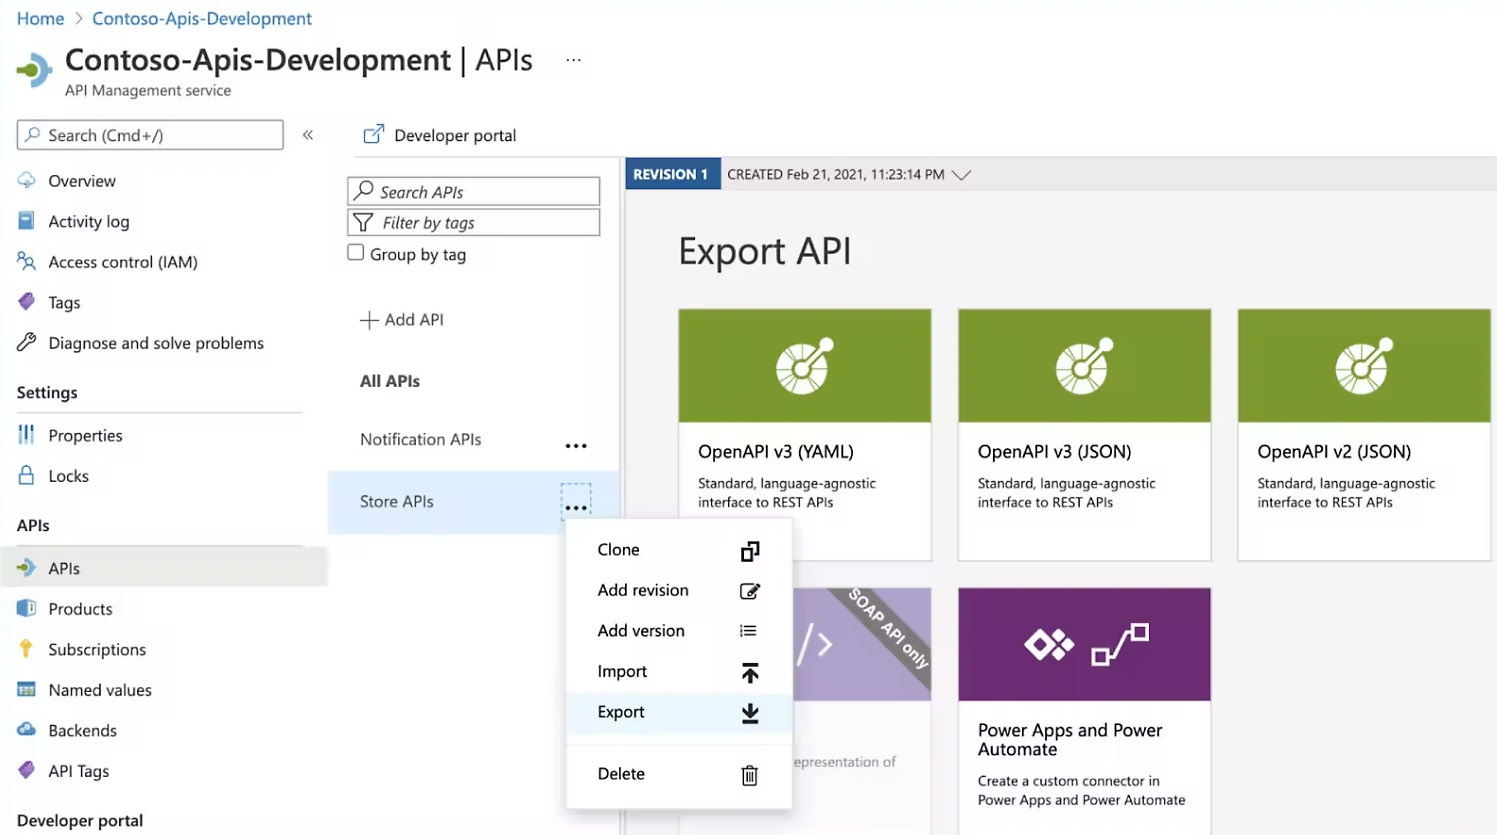Click the Import upload arrow icon
Image resolution: width=1497 pixels, height=835 pixels.
pyautogui.click(x=749, y=673)
